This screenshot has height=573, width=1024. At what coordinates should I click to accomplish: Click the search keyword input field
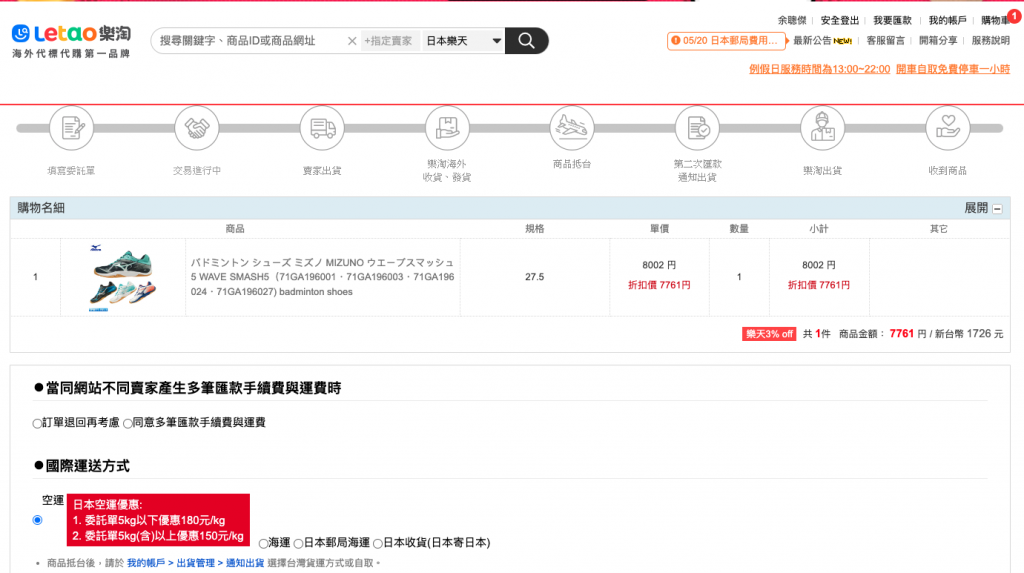(250, 41)
